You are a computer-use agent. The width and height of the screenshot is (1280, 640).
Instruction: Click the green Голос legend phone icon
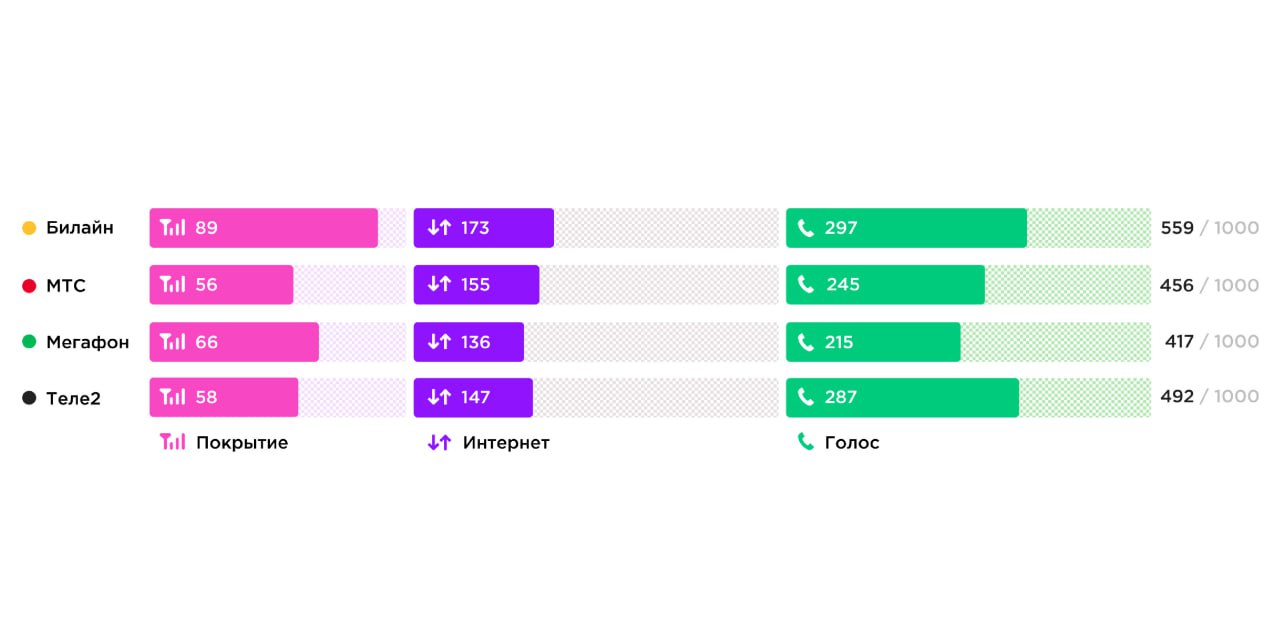coord(805,442)
